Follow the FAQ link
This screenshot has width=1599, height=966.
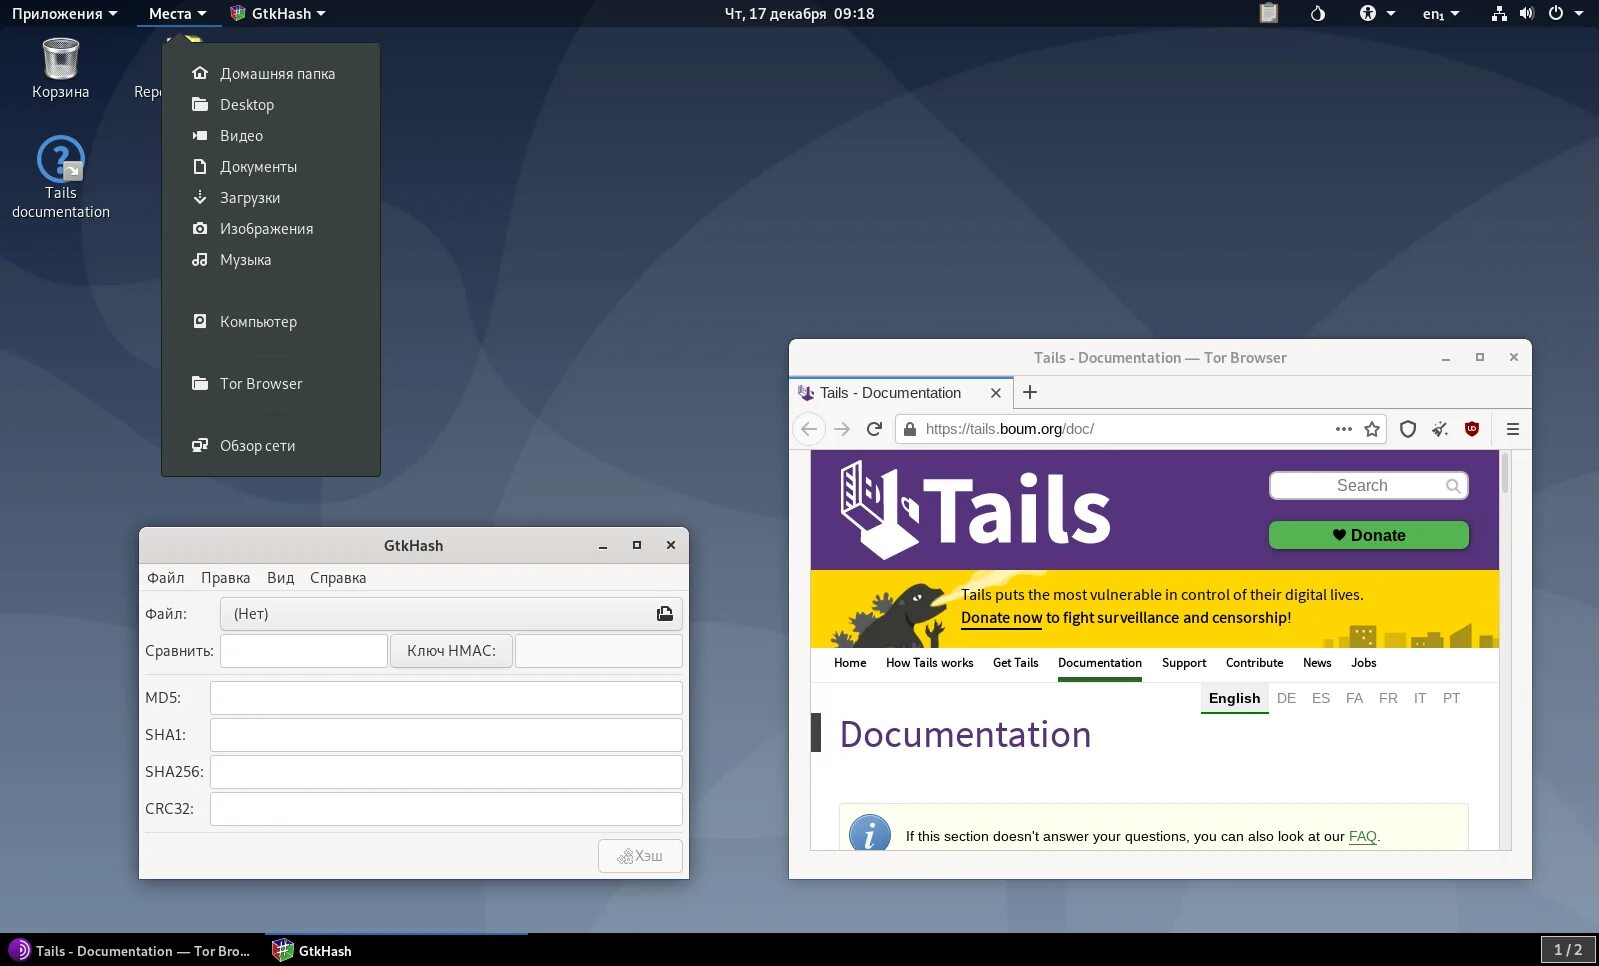pyautogui.click(x=1362, y=836)
